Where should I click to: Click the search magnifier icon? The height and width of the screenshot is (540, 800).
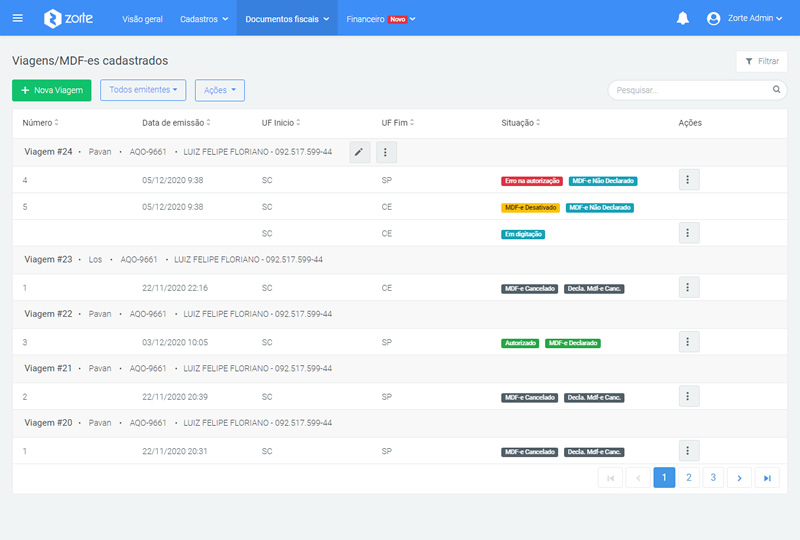[x=776, y=90]
